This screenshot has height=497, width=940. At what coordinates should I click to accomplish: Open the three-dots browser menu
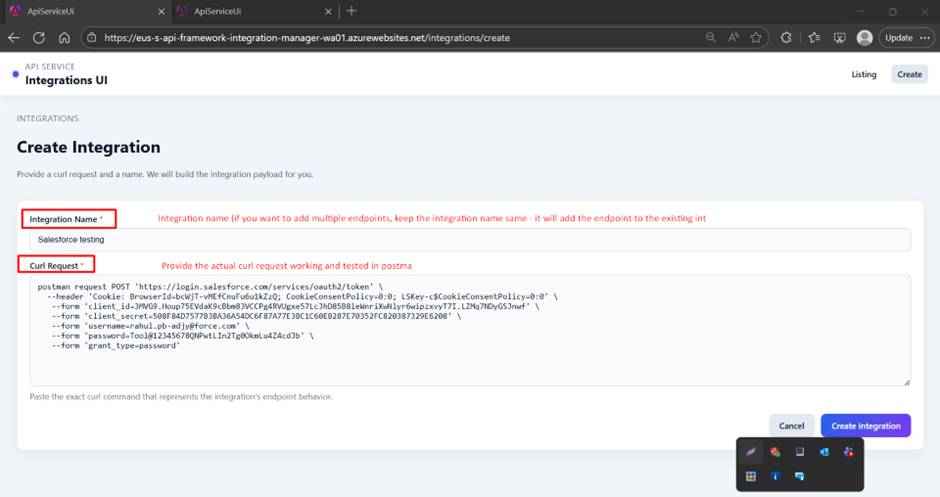(x=925, y=38)
